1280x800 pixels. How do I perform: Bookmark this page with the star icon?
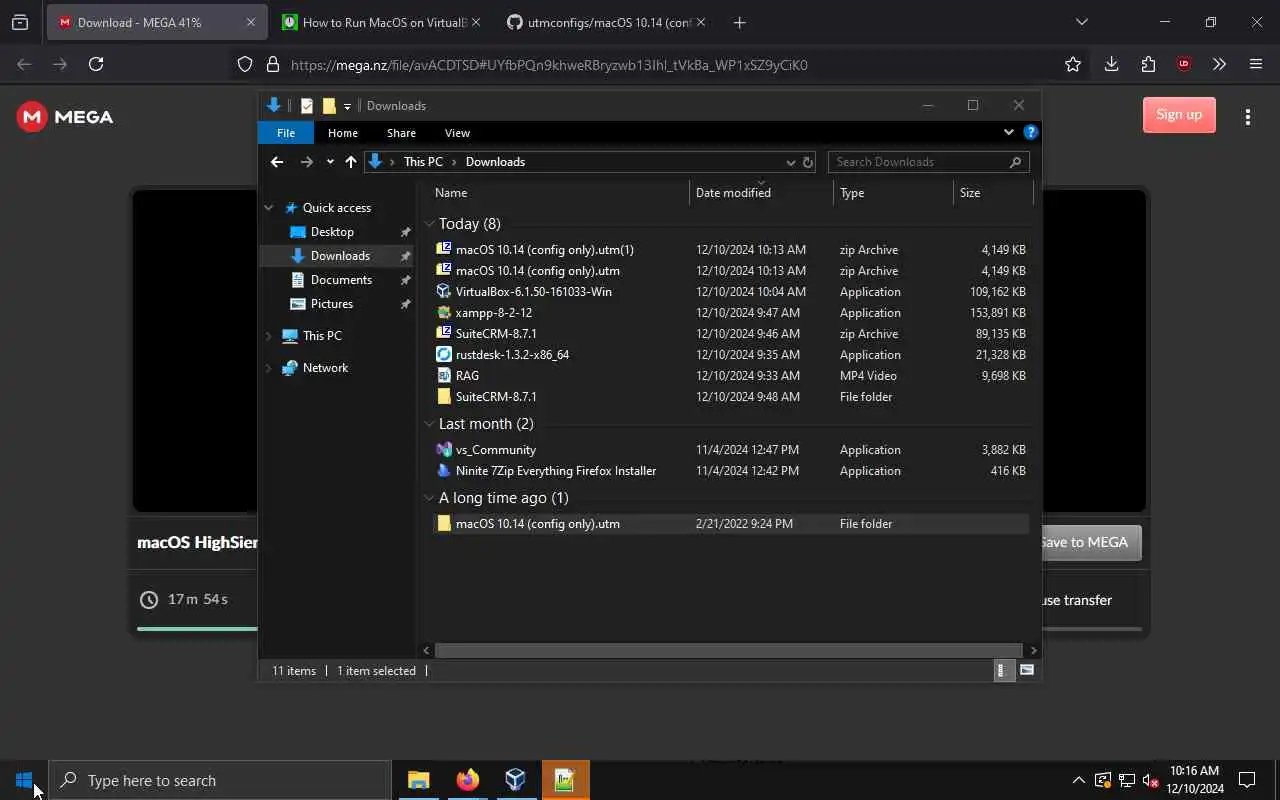click(1073, 64)
